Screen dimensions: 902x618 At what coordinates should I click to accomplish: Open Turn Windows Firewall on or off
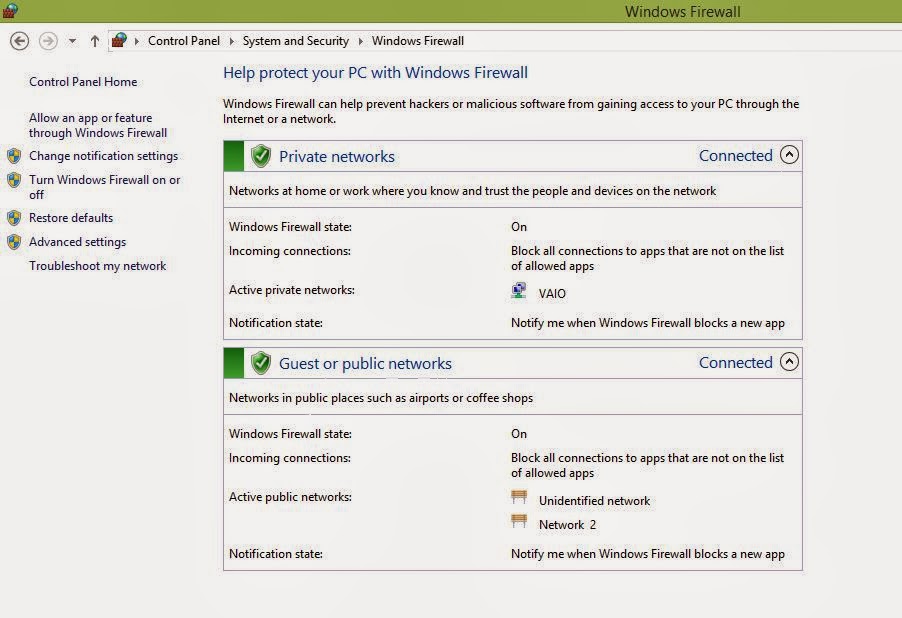tap(105, 187)
